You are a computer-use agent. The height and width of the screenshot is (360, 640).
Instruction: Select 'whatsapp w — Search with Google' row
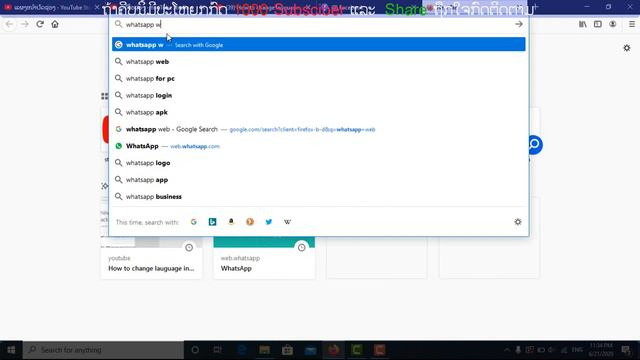319,44
